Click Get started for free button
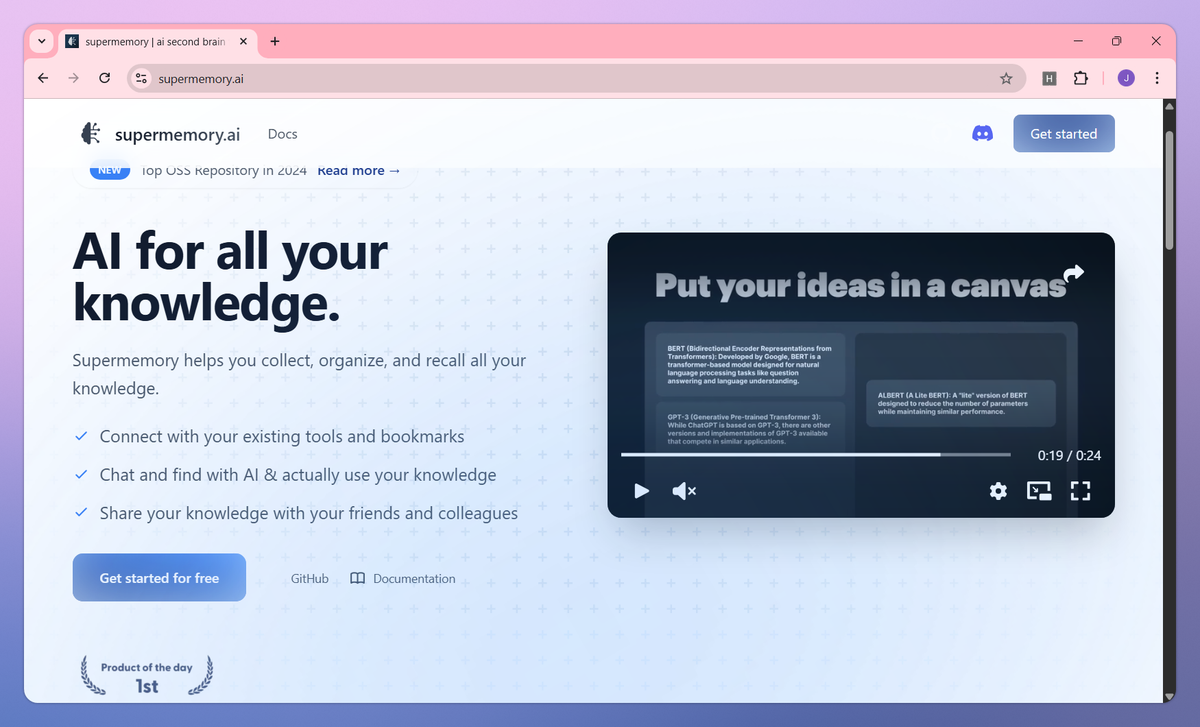 click(x=159, y=578)
